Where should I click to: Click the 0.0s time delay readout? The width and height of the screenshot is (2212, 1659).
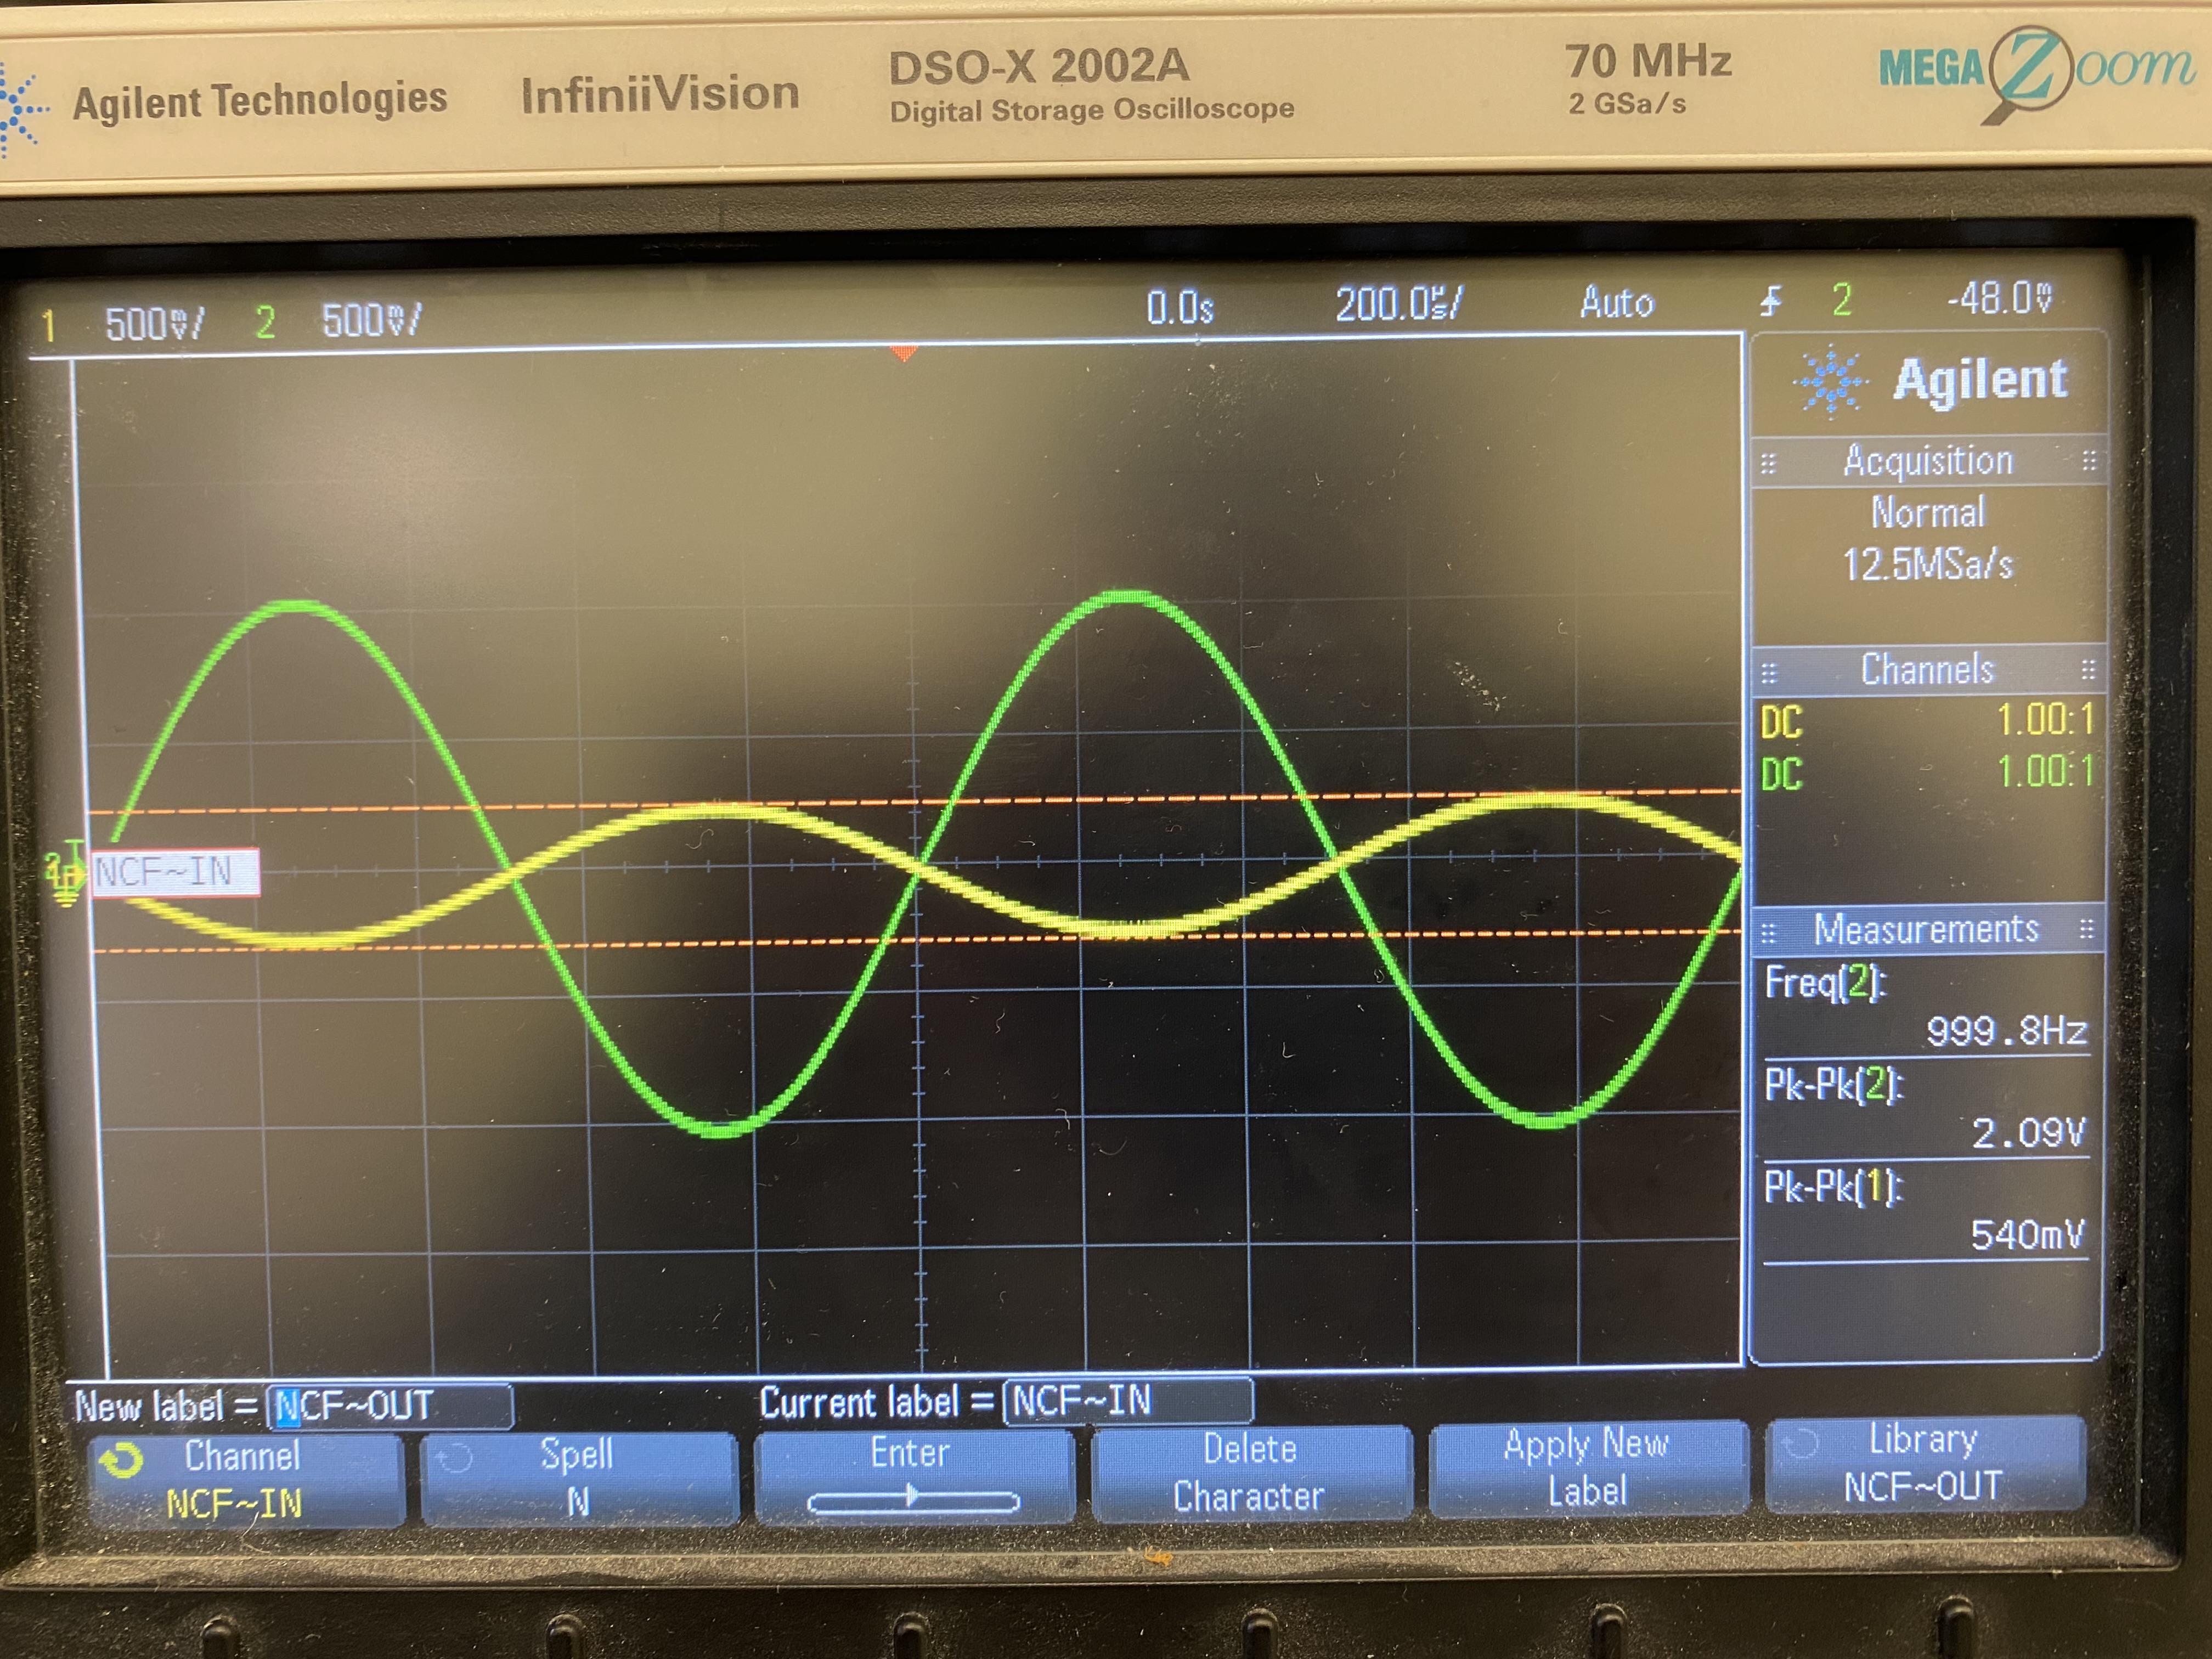pos(1180,308)
